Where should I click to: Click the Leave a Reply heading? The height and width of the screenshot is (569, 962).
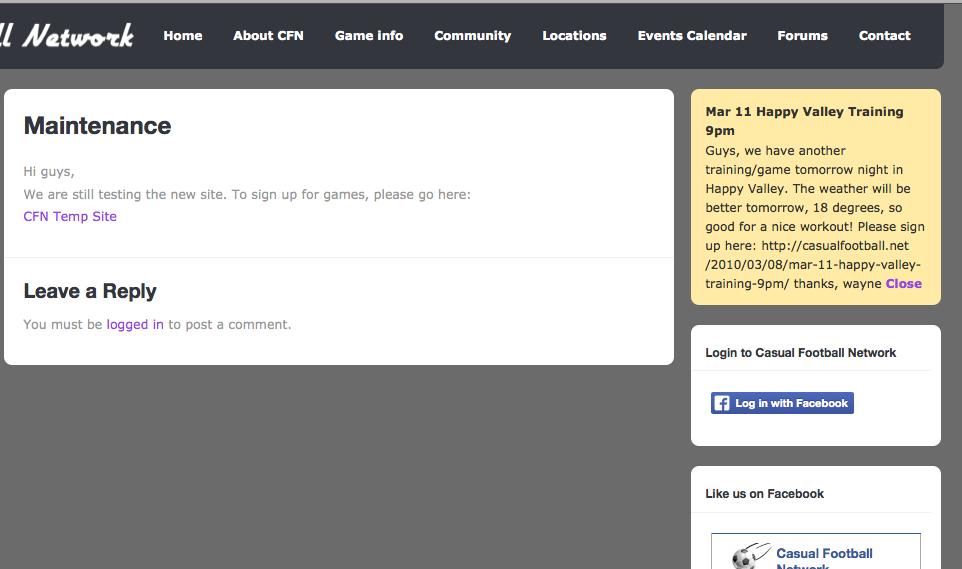tap(90, 291)
